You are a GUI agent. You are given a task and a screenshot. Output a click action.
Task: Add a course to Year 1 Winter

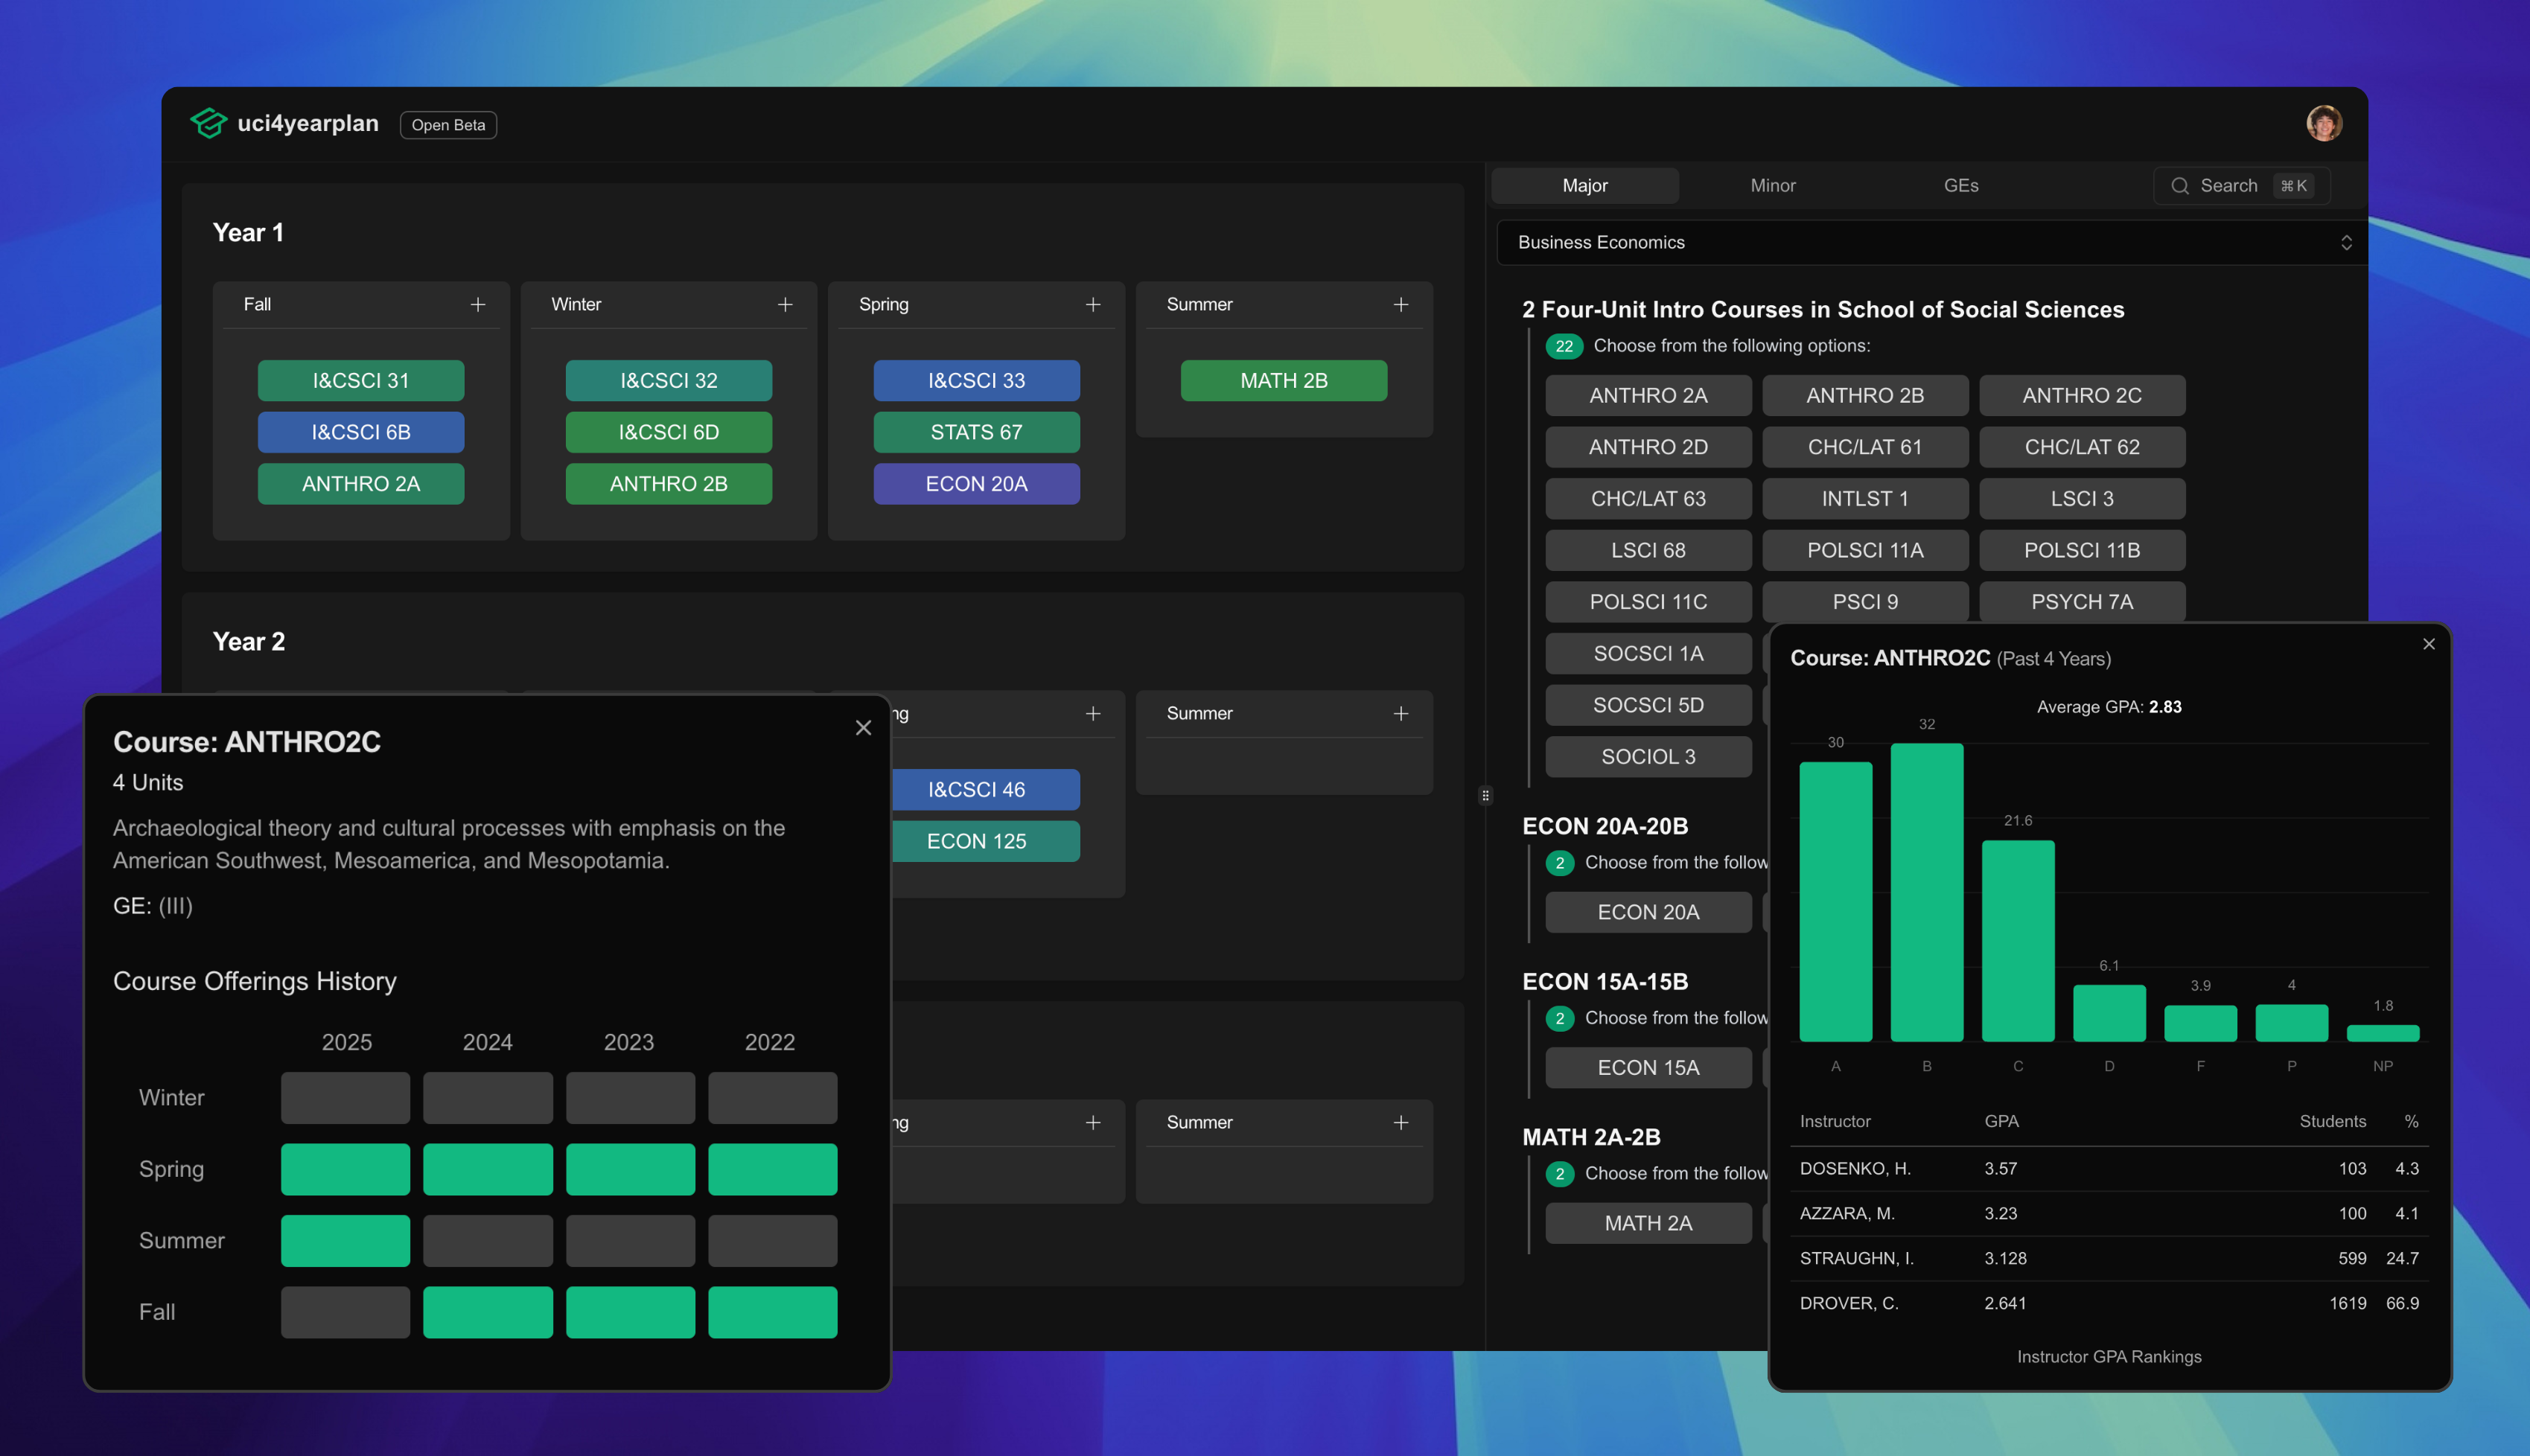[x=785, y=304]
